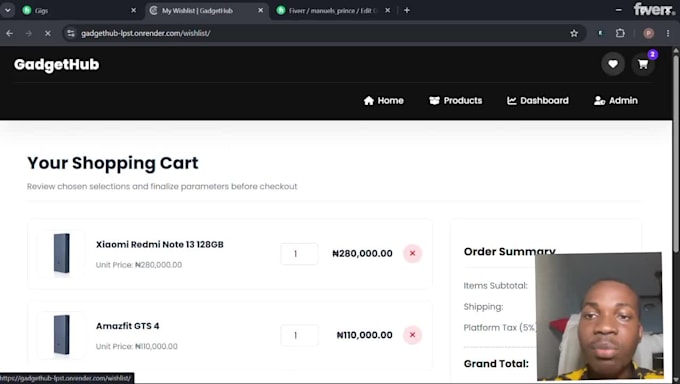Viewport: 680px width, 384px height.
Task: Click the ₦280,000.00 line total
Action: click(362, 253)
